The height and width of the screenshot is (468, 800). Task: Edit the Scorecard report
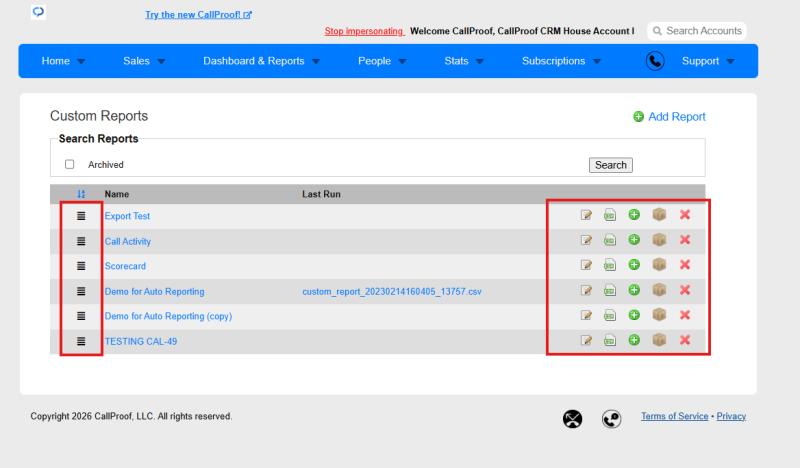pos(586,265)
